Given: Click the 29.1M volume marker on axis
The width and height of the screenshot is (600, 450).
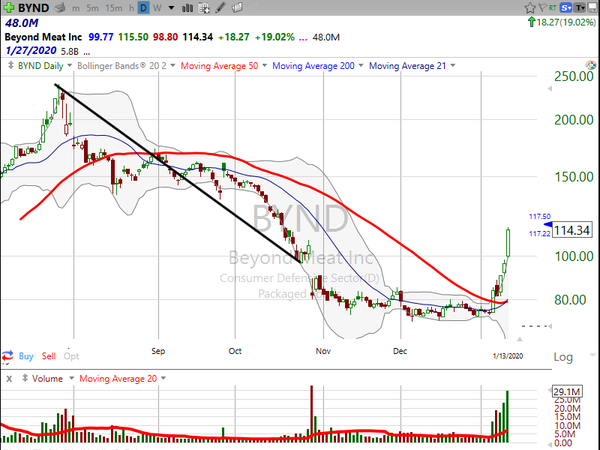Looking at the screenshot, I should coord(567,391).
